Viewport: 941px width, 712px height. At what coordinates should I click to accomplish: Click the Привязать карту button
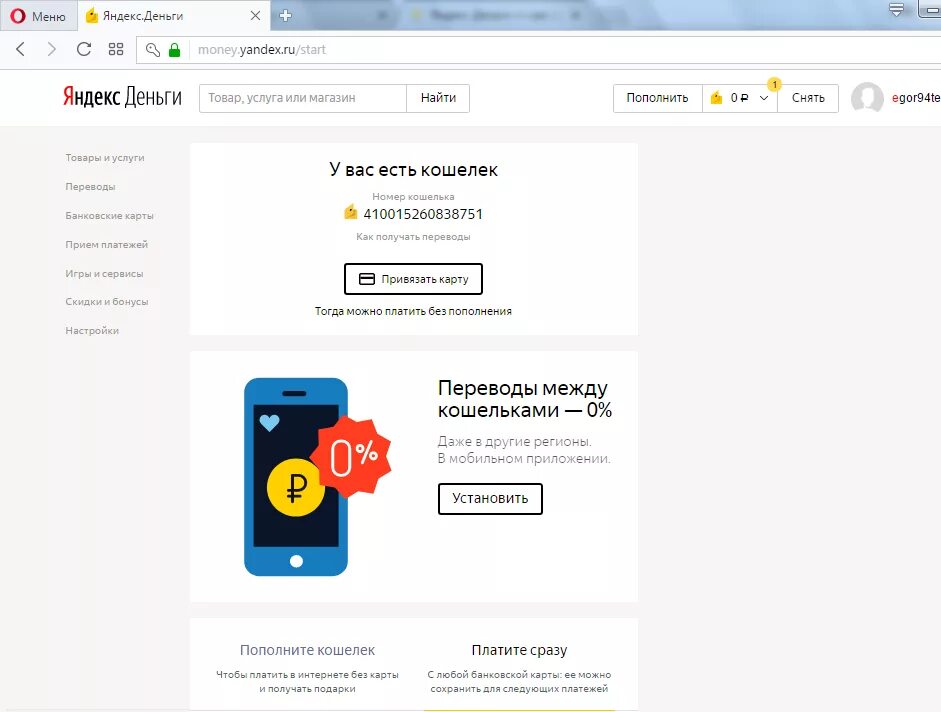pyautogui.click(x=413, y=279)
